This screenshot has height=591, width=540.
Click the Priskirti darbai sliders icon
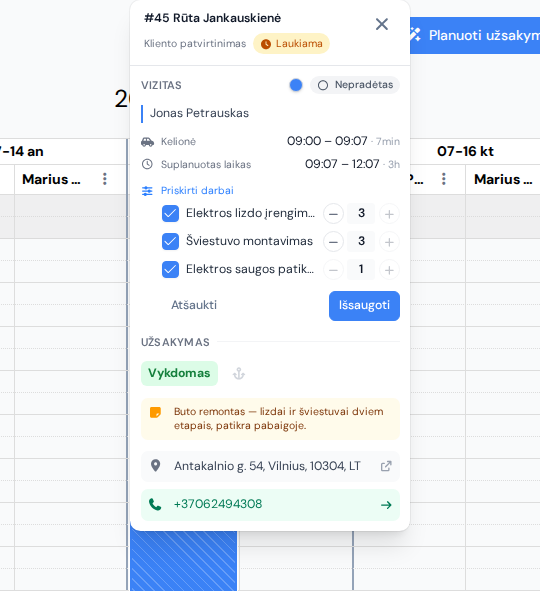point(147,191)
